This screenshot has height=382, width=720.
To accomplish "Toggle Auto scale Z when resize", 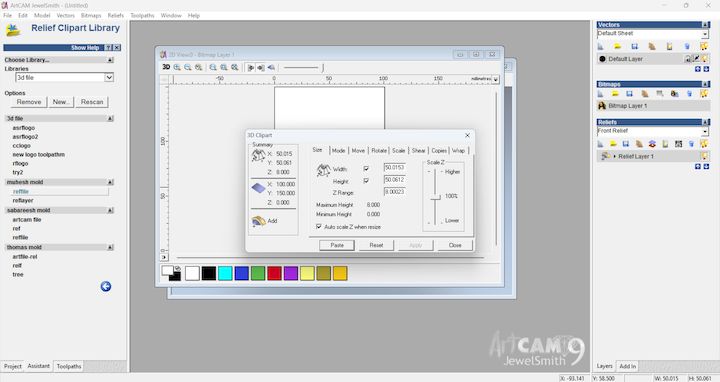I will coord(319,227).
